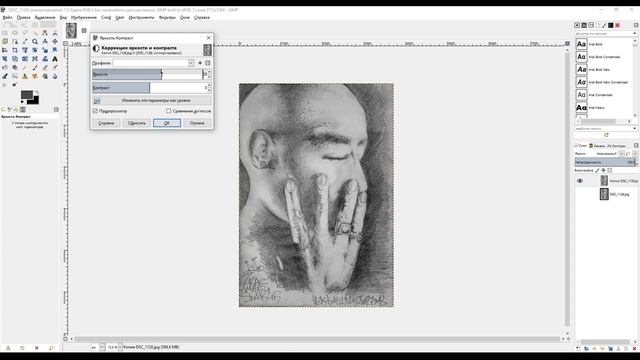Screen dimensions: 640x360
Task: Click the plus icon to save preset
Action: (200, 63)
